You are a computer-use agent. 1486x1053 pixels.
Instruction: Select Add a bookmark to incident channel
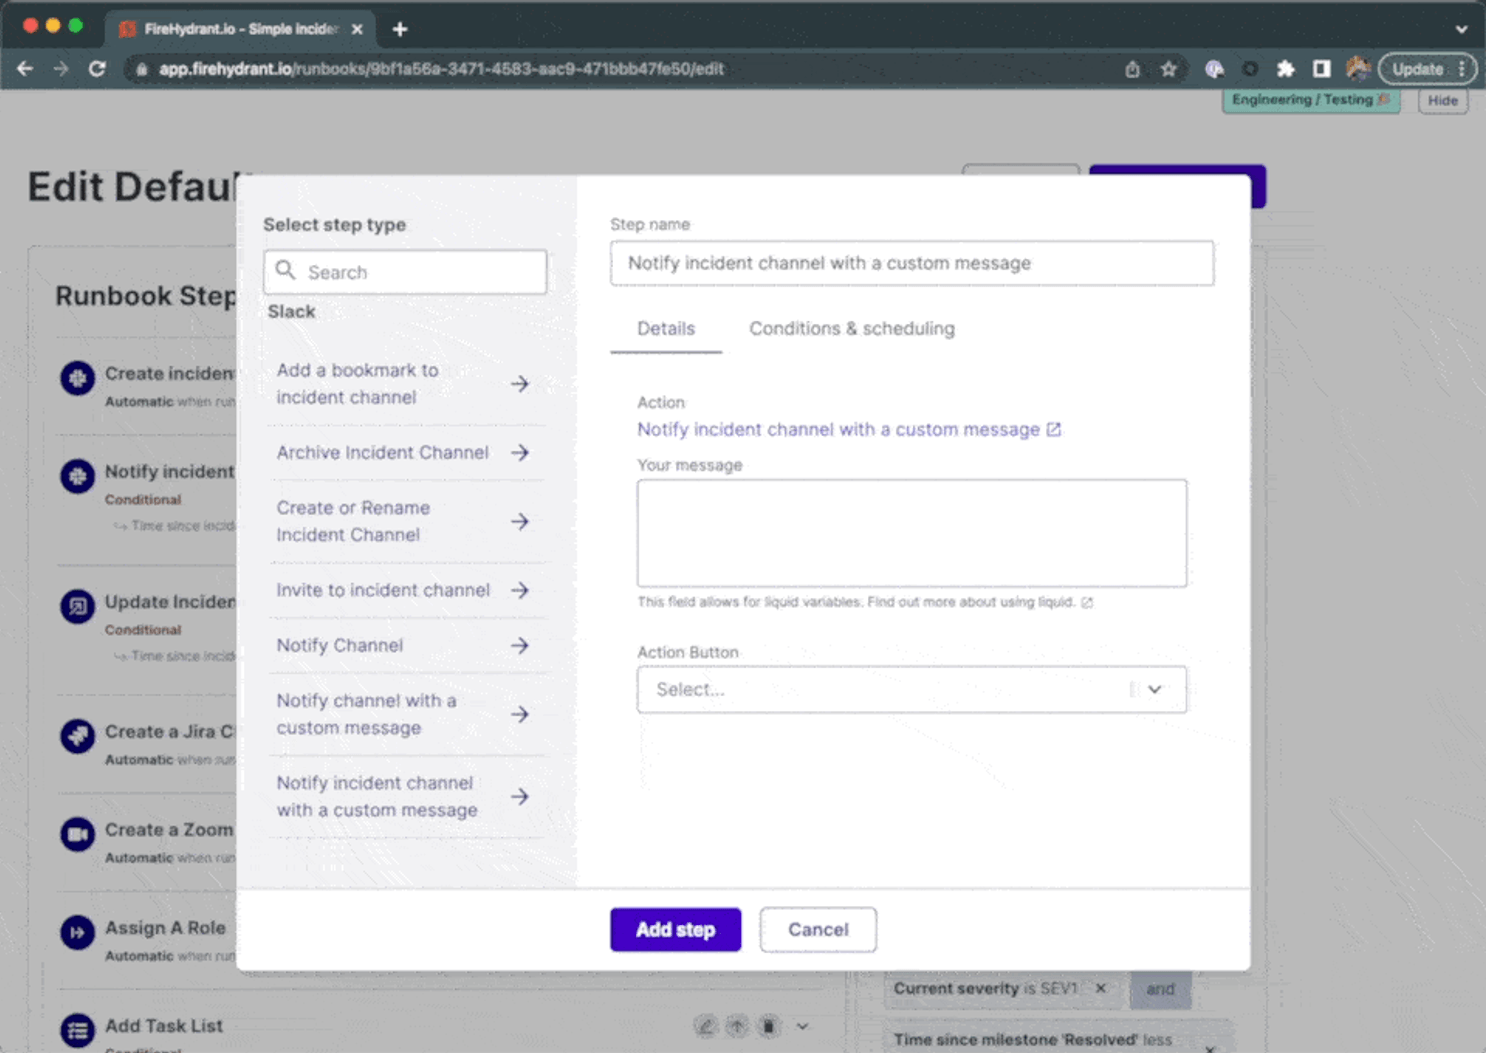(x=403, y=384)
